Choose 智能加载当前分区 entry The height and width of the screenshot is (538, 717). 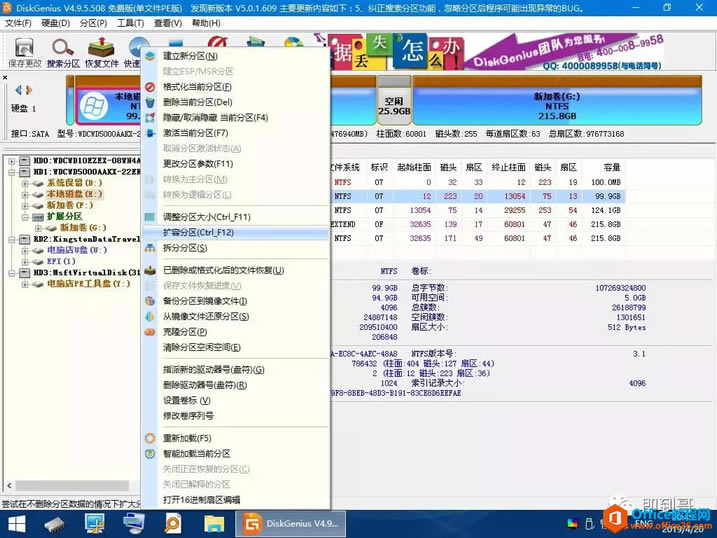[x=197, y=453]
